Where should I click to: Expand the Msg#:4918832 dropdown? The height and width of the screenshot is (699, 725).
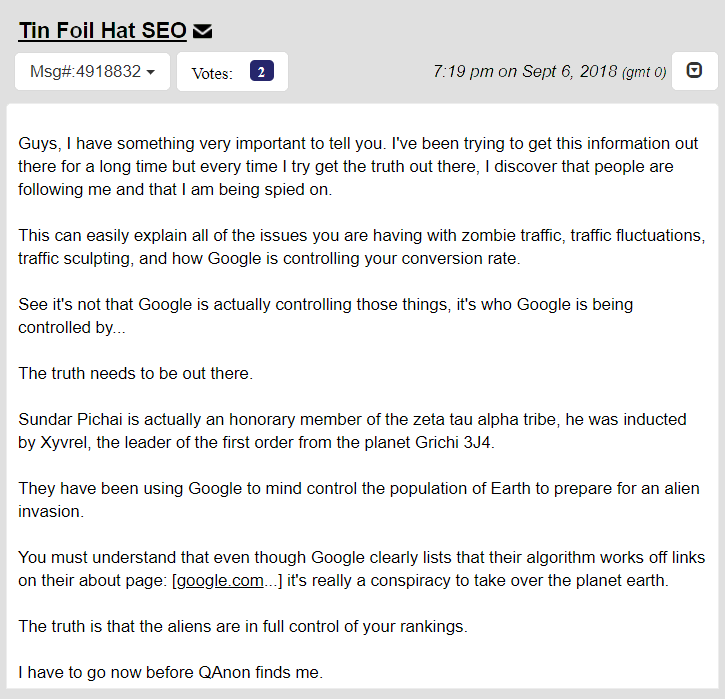click(x=92, y=72)
